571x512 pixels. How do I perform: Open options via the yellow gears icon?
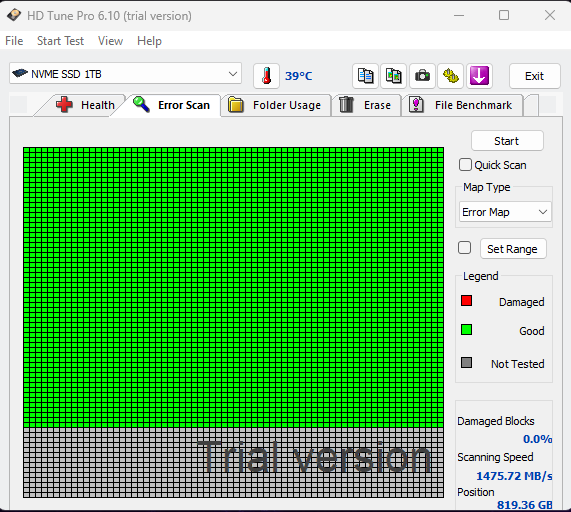click(450, 76)
